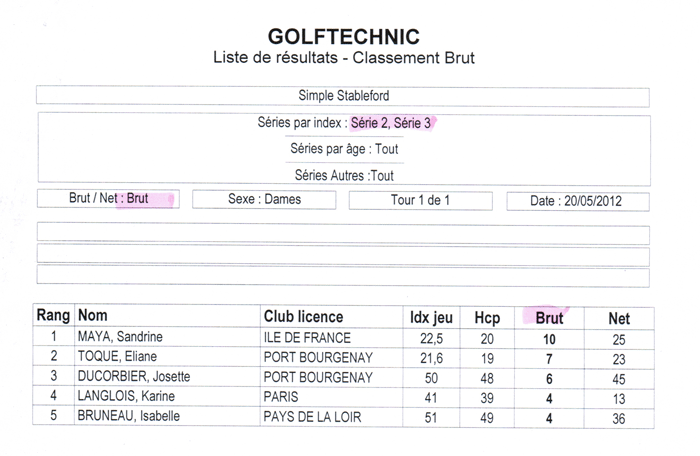Click the GOLFTECHNIC title
Screen dimensions: 700x456
[343, 37]
